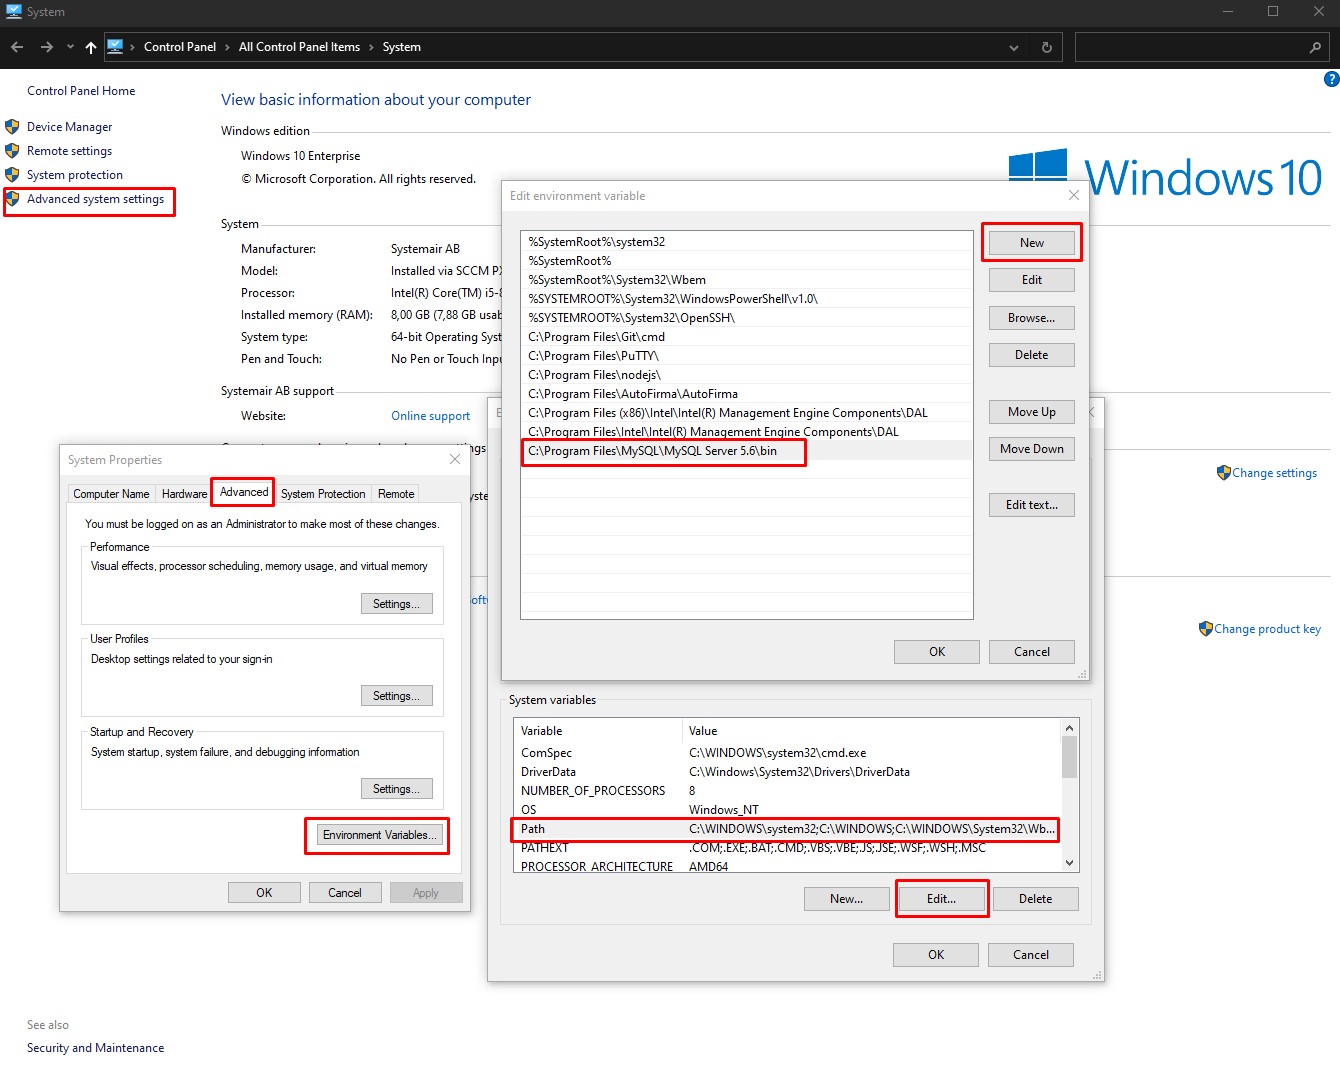Open Control Panel Home link

point(81,91)
